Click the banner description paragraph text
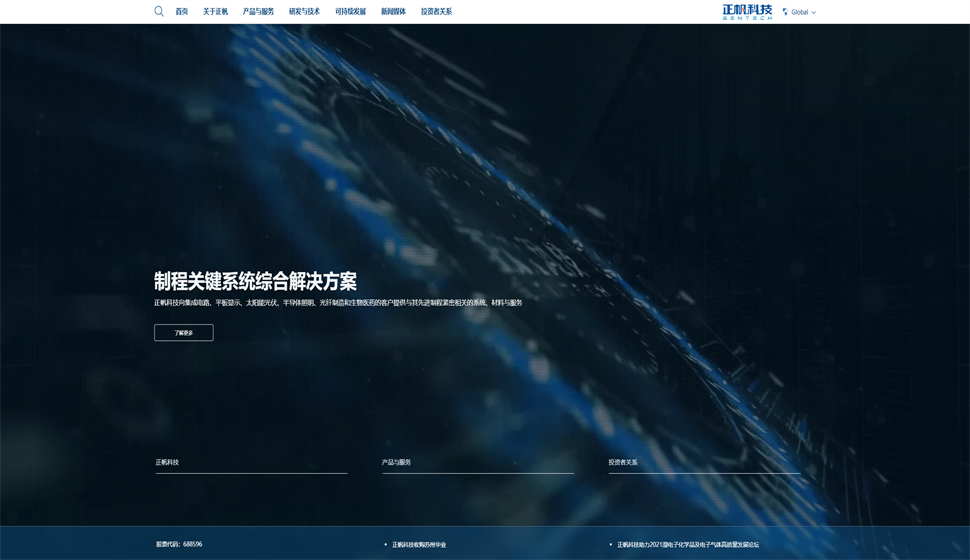Image resolution: width=970 pixels, height=560 pixels. [x=338, y=302]
